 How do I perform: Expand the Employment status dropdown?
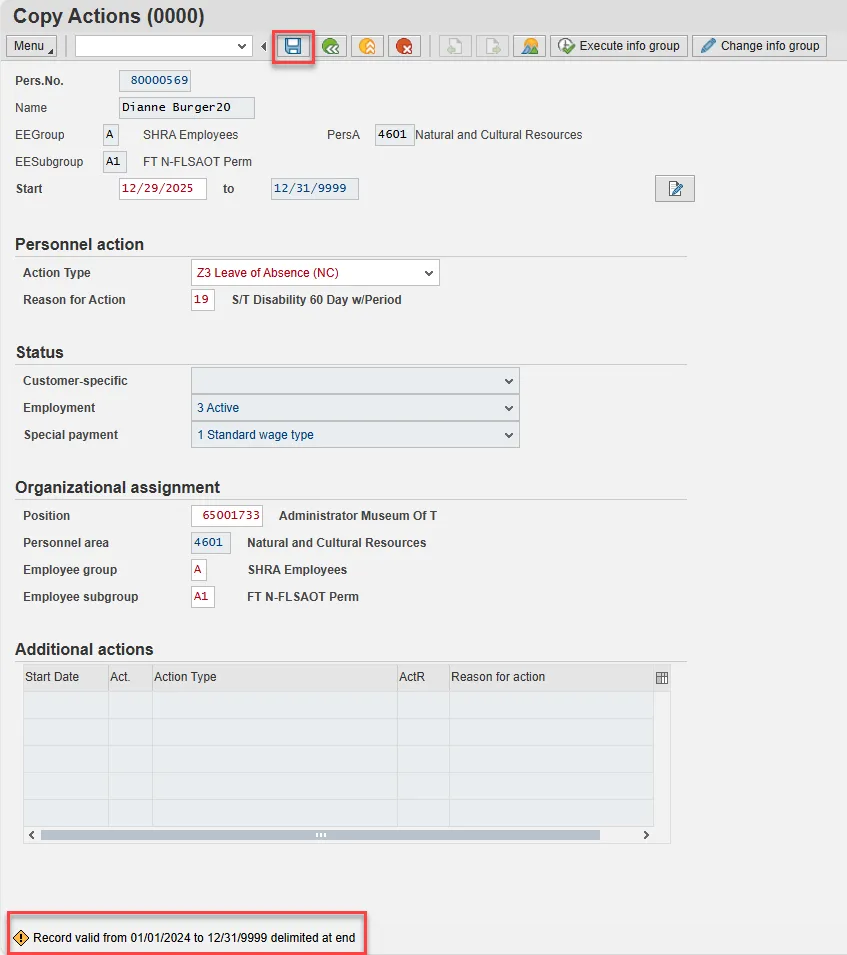(x=509, y=408)
